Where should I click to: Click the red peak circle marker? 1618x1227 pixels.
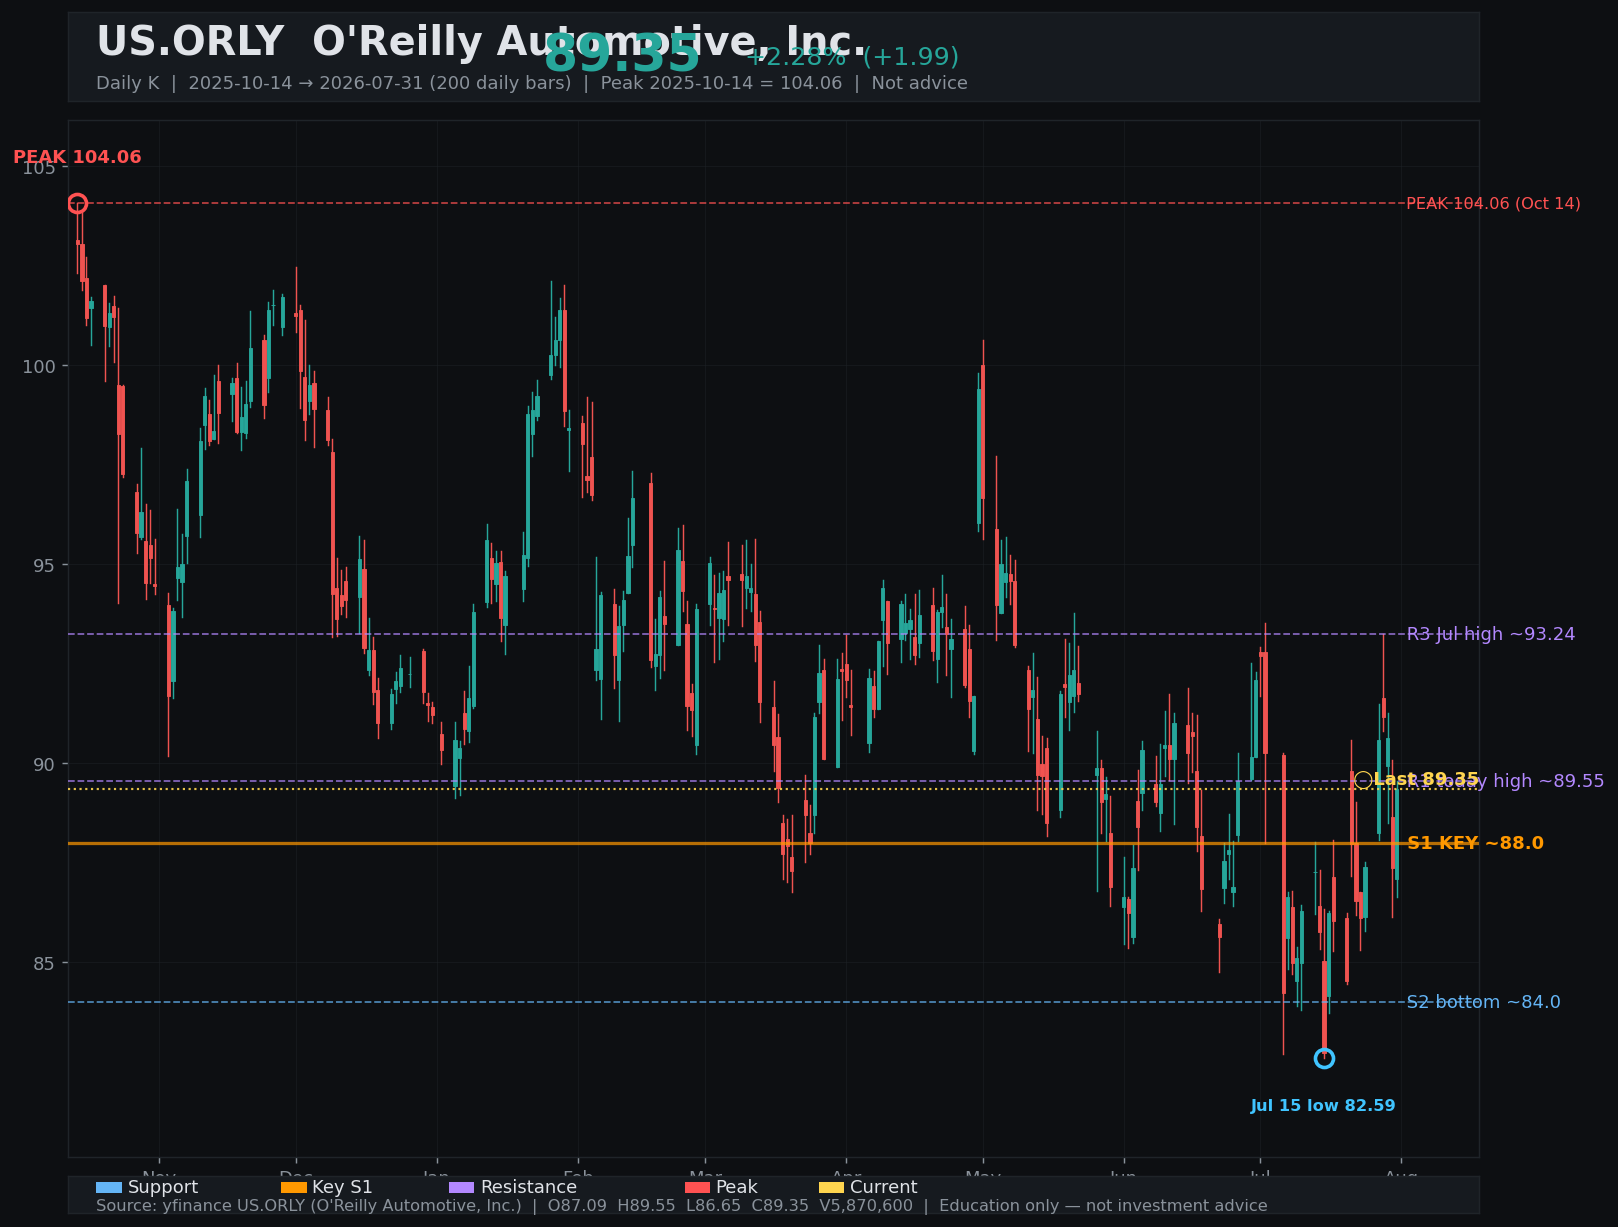click(78, 204)
